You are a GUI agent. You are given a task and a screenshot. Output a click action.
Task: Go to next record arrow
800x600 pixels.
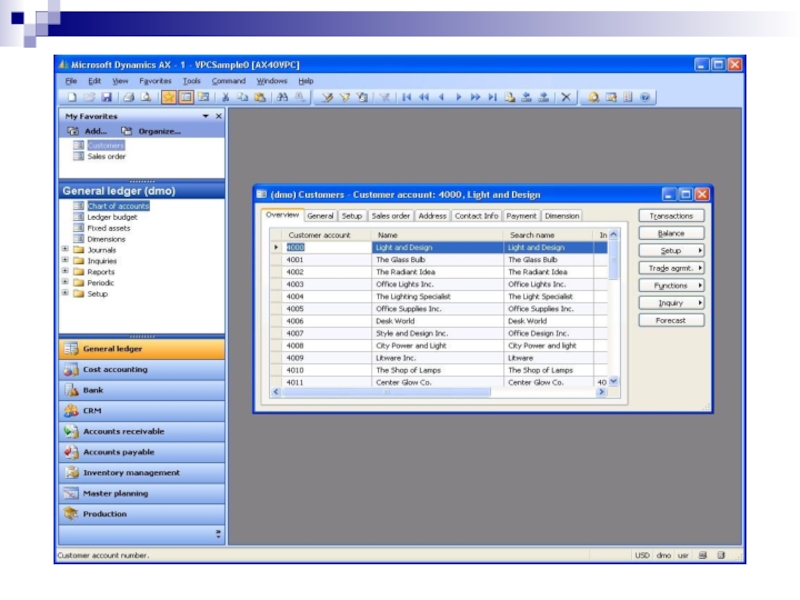tap(458, 97)
